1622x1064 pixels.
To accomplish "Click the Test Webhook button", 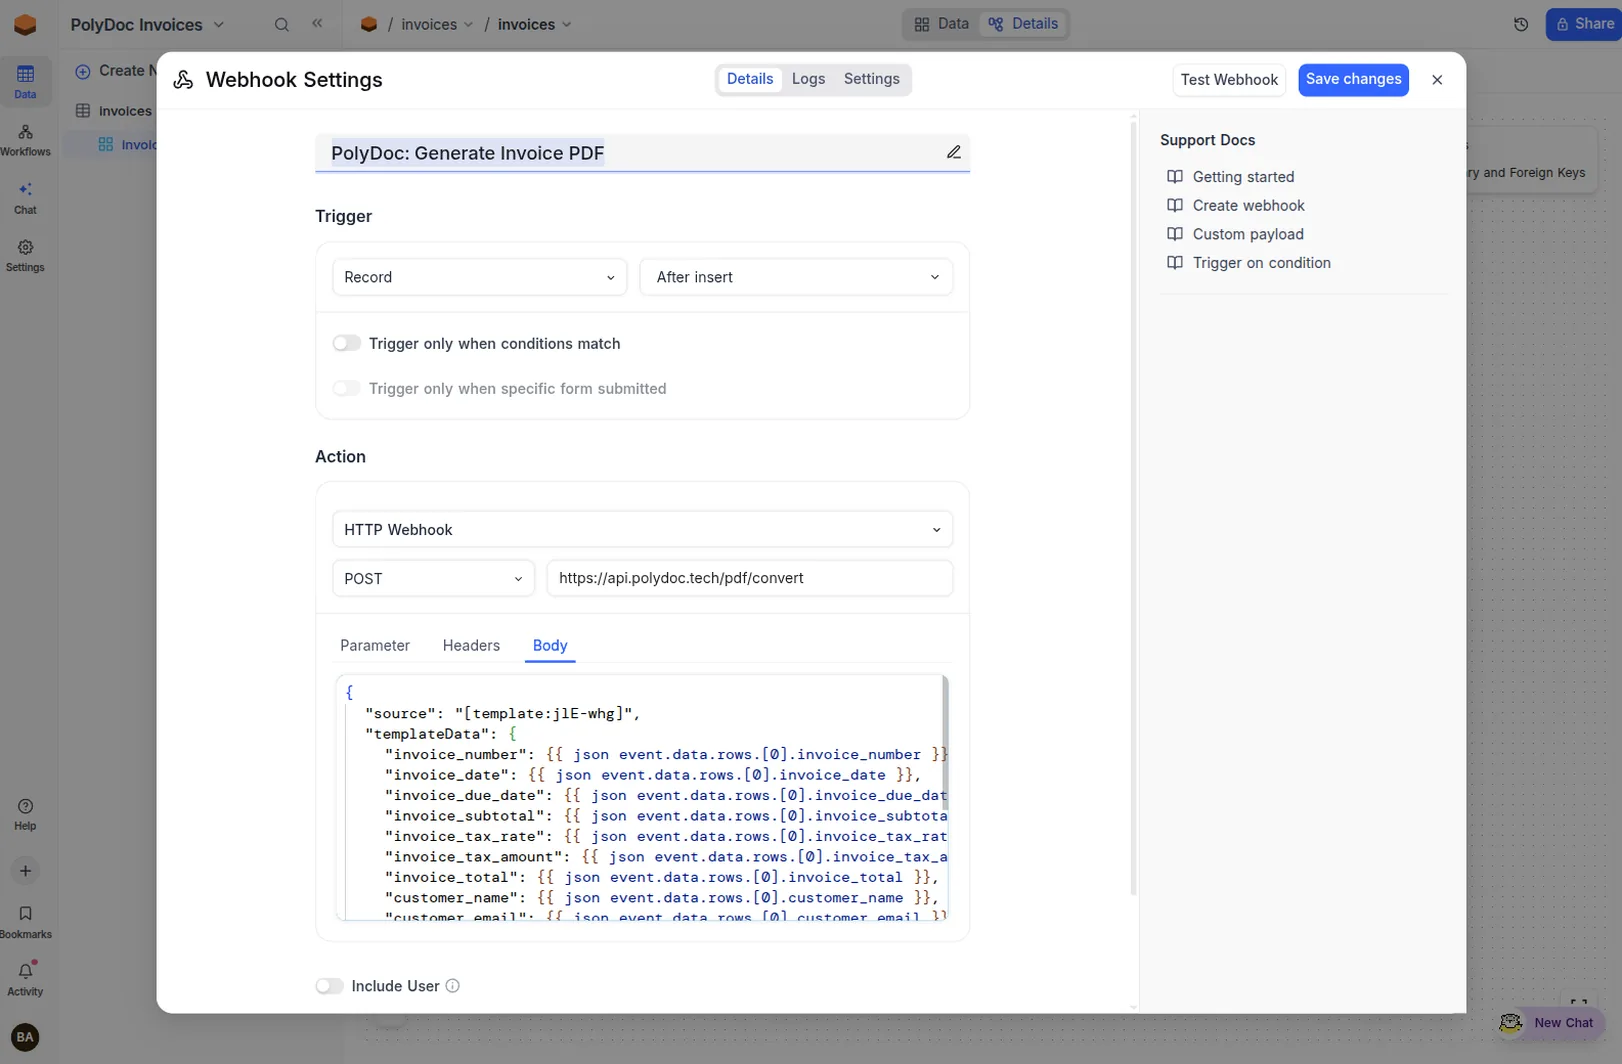I will tap(1229, 80).
